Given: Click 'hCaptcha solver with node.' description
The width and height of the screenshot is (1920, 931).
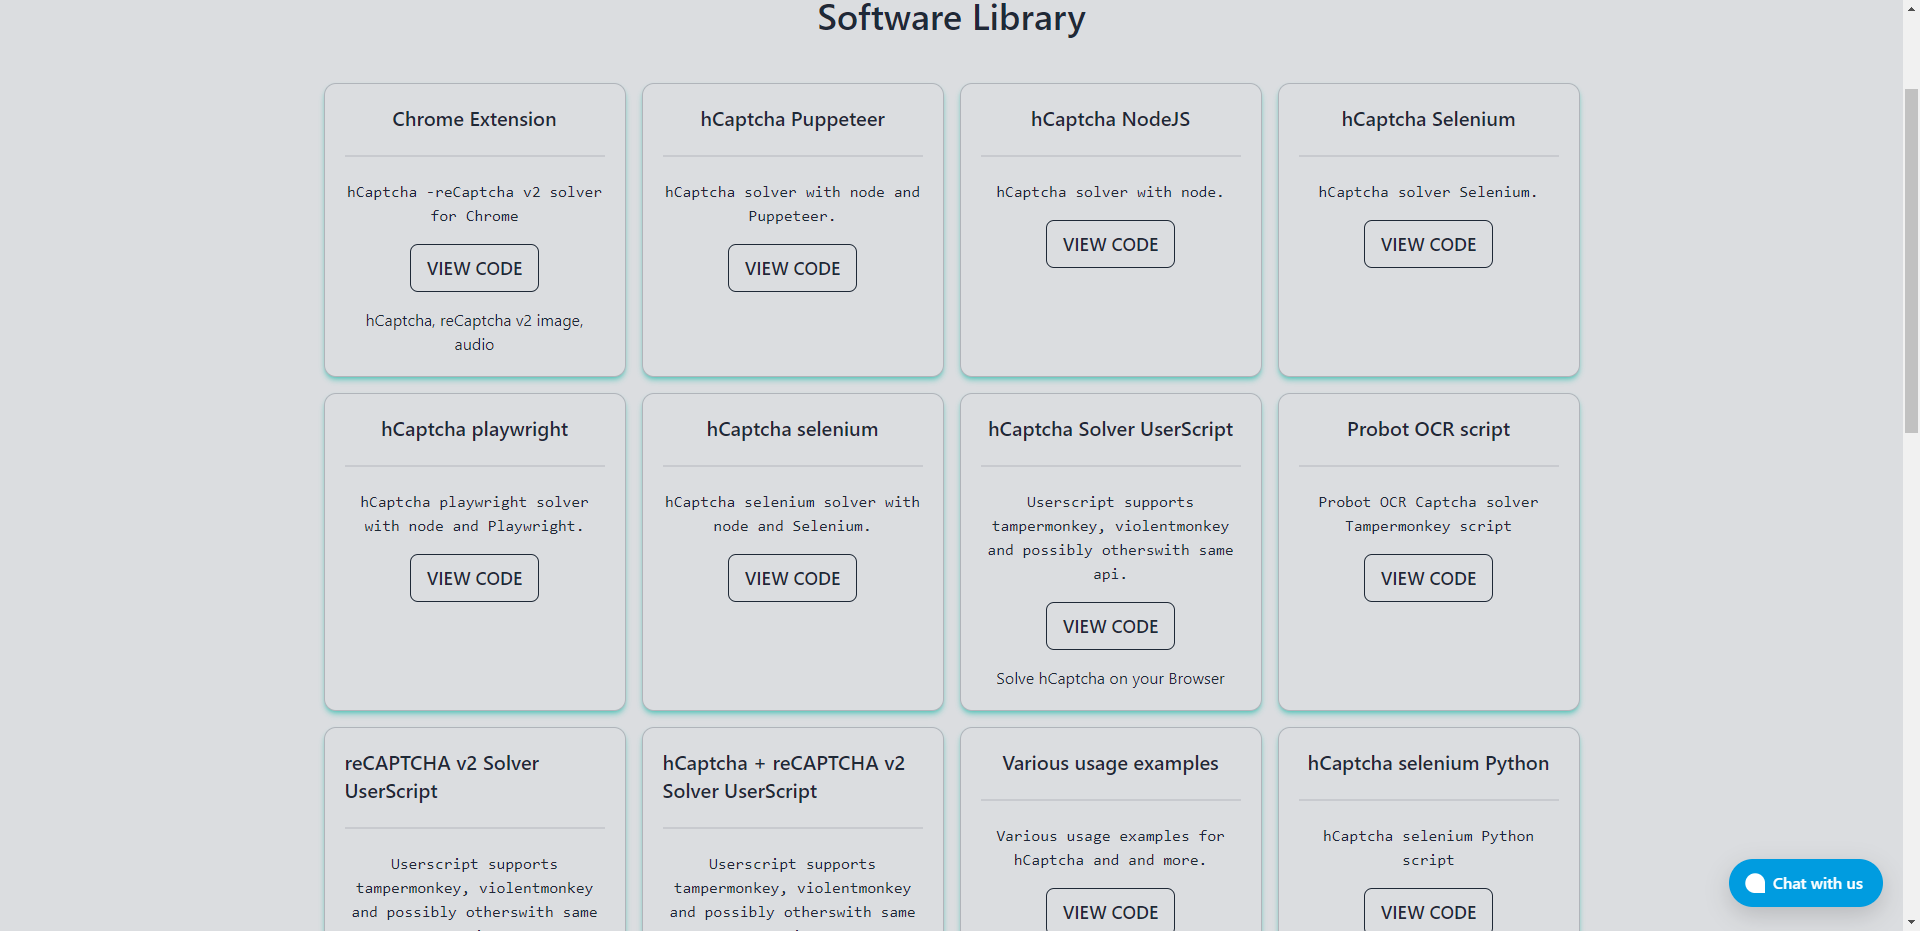Looking at the screenshot, I should click(1110, 192).
